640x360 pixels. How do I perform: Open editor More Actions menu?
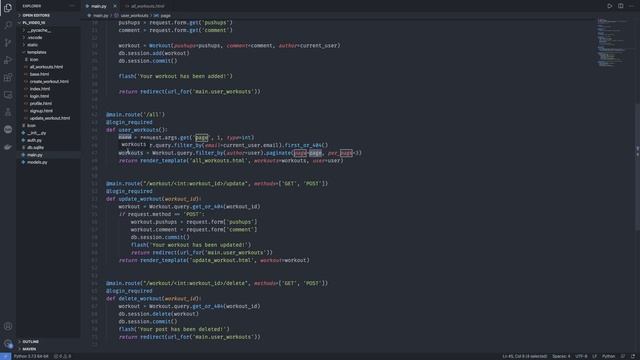[631, 6]
